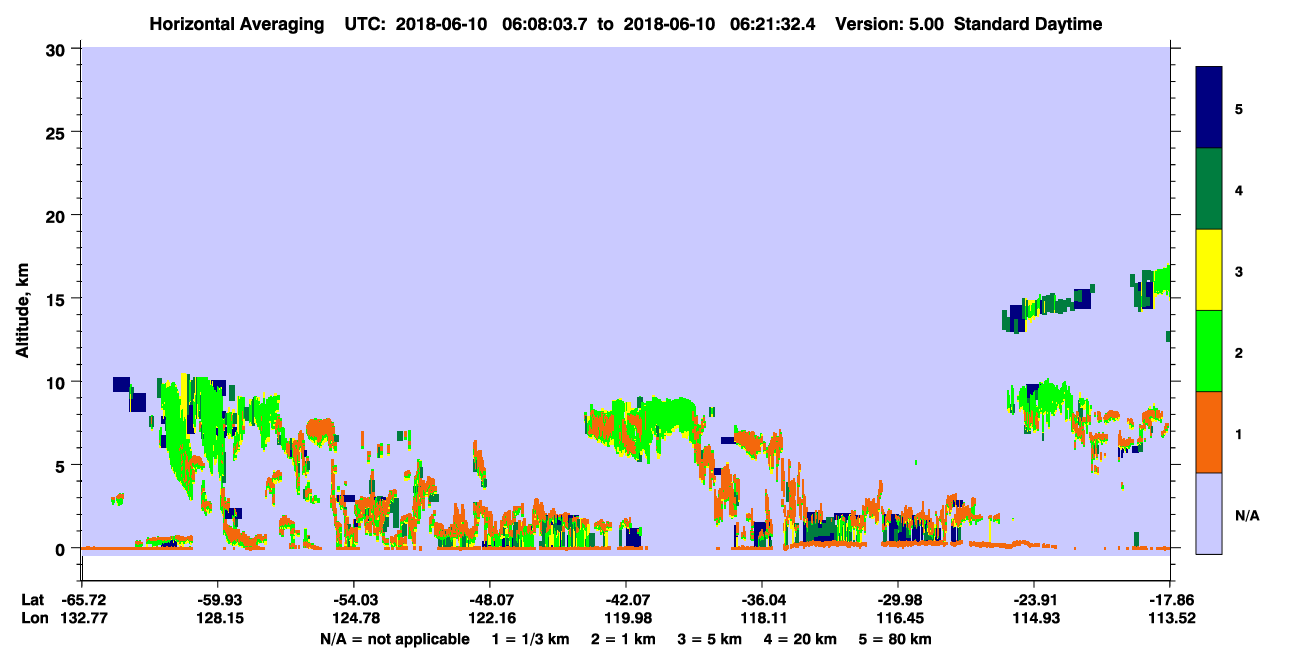Click the longitude value 132.77
The height and width of the screenshot is (667, 1300).
click(x=82, y=617)
